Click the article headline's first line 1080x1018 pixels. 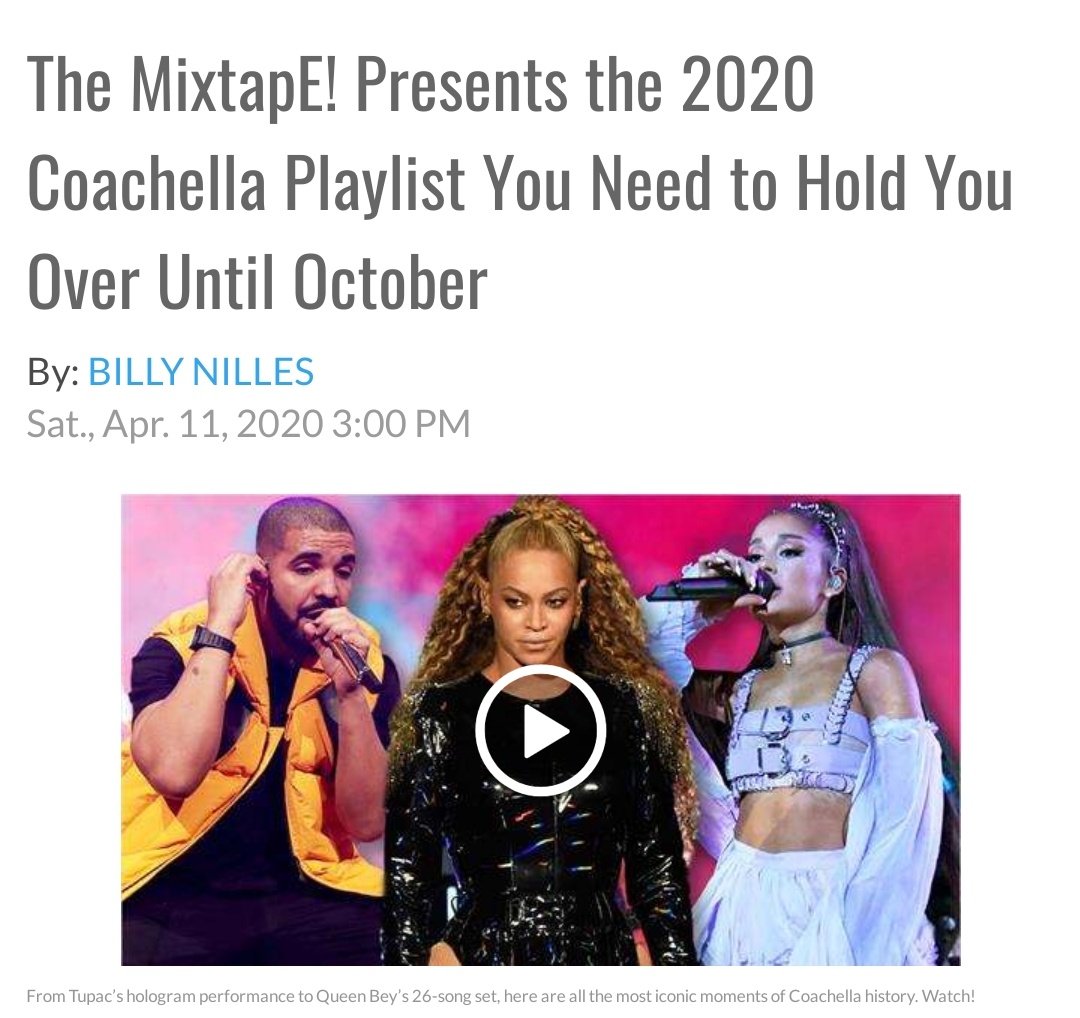point(421,85)
